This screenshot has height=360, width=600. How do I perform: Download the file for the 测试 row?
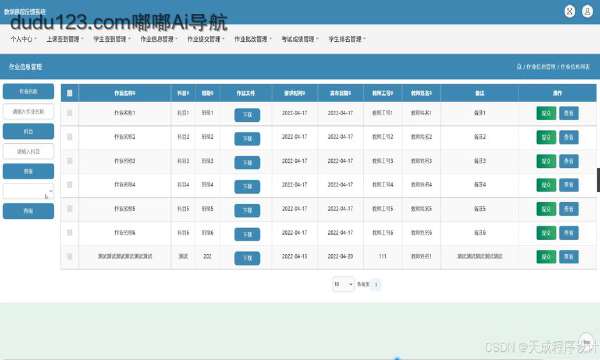click(247, 258)
